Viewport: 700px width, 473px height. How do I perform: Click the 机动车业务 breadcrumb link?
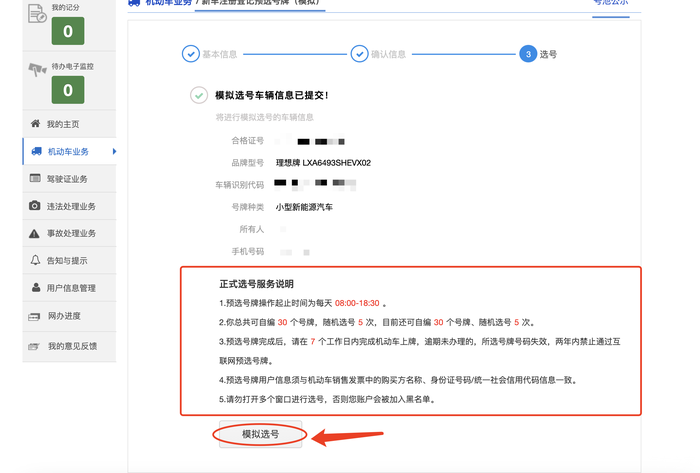(x=166, y=3)
